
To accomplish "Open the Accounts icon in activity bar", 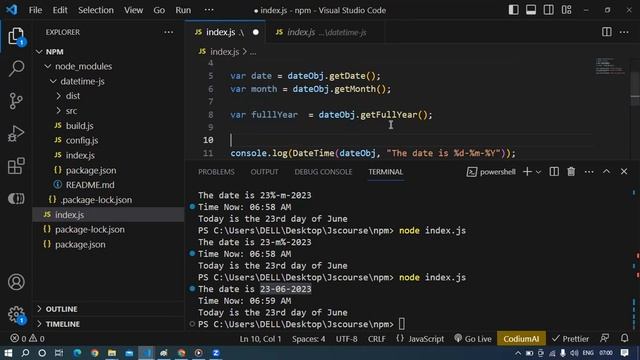I will coord(16,282).
